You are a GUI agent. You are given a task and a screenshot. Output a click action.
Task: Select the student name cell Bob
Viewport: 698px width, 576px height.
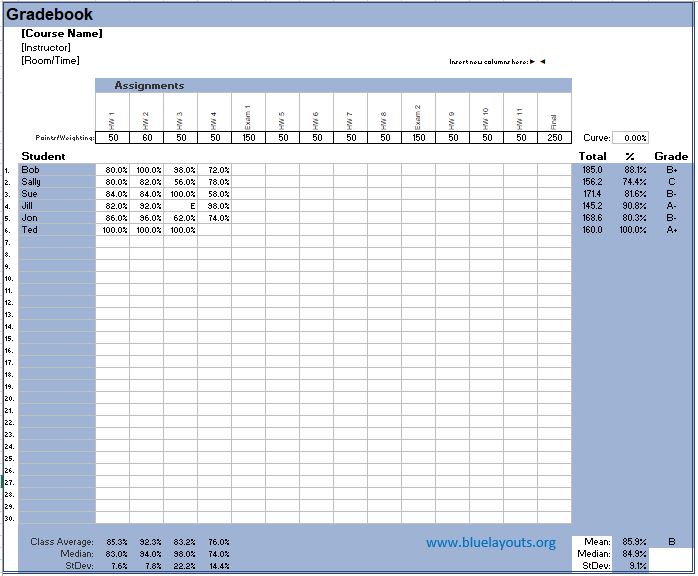point(57,170)
